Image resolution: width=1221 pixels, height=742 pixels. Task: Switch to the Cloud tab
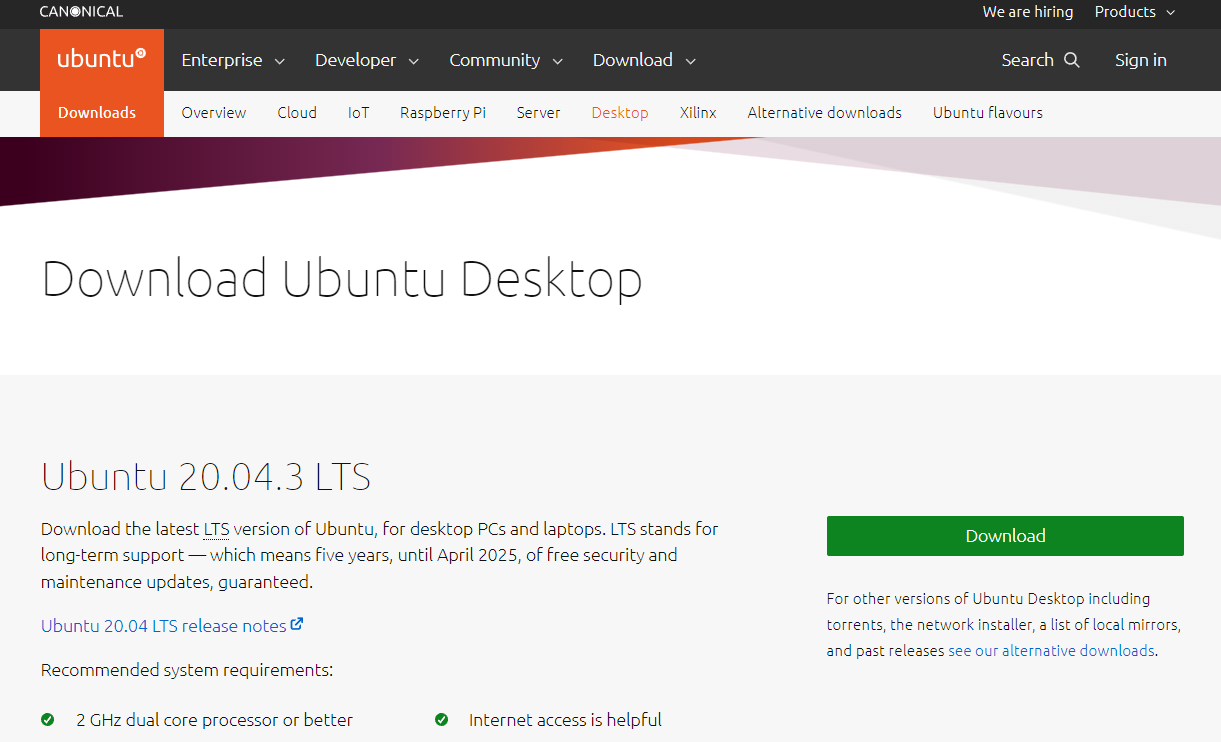(x=297, y=113)
